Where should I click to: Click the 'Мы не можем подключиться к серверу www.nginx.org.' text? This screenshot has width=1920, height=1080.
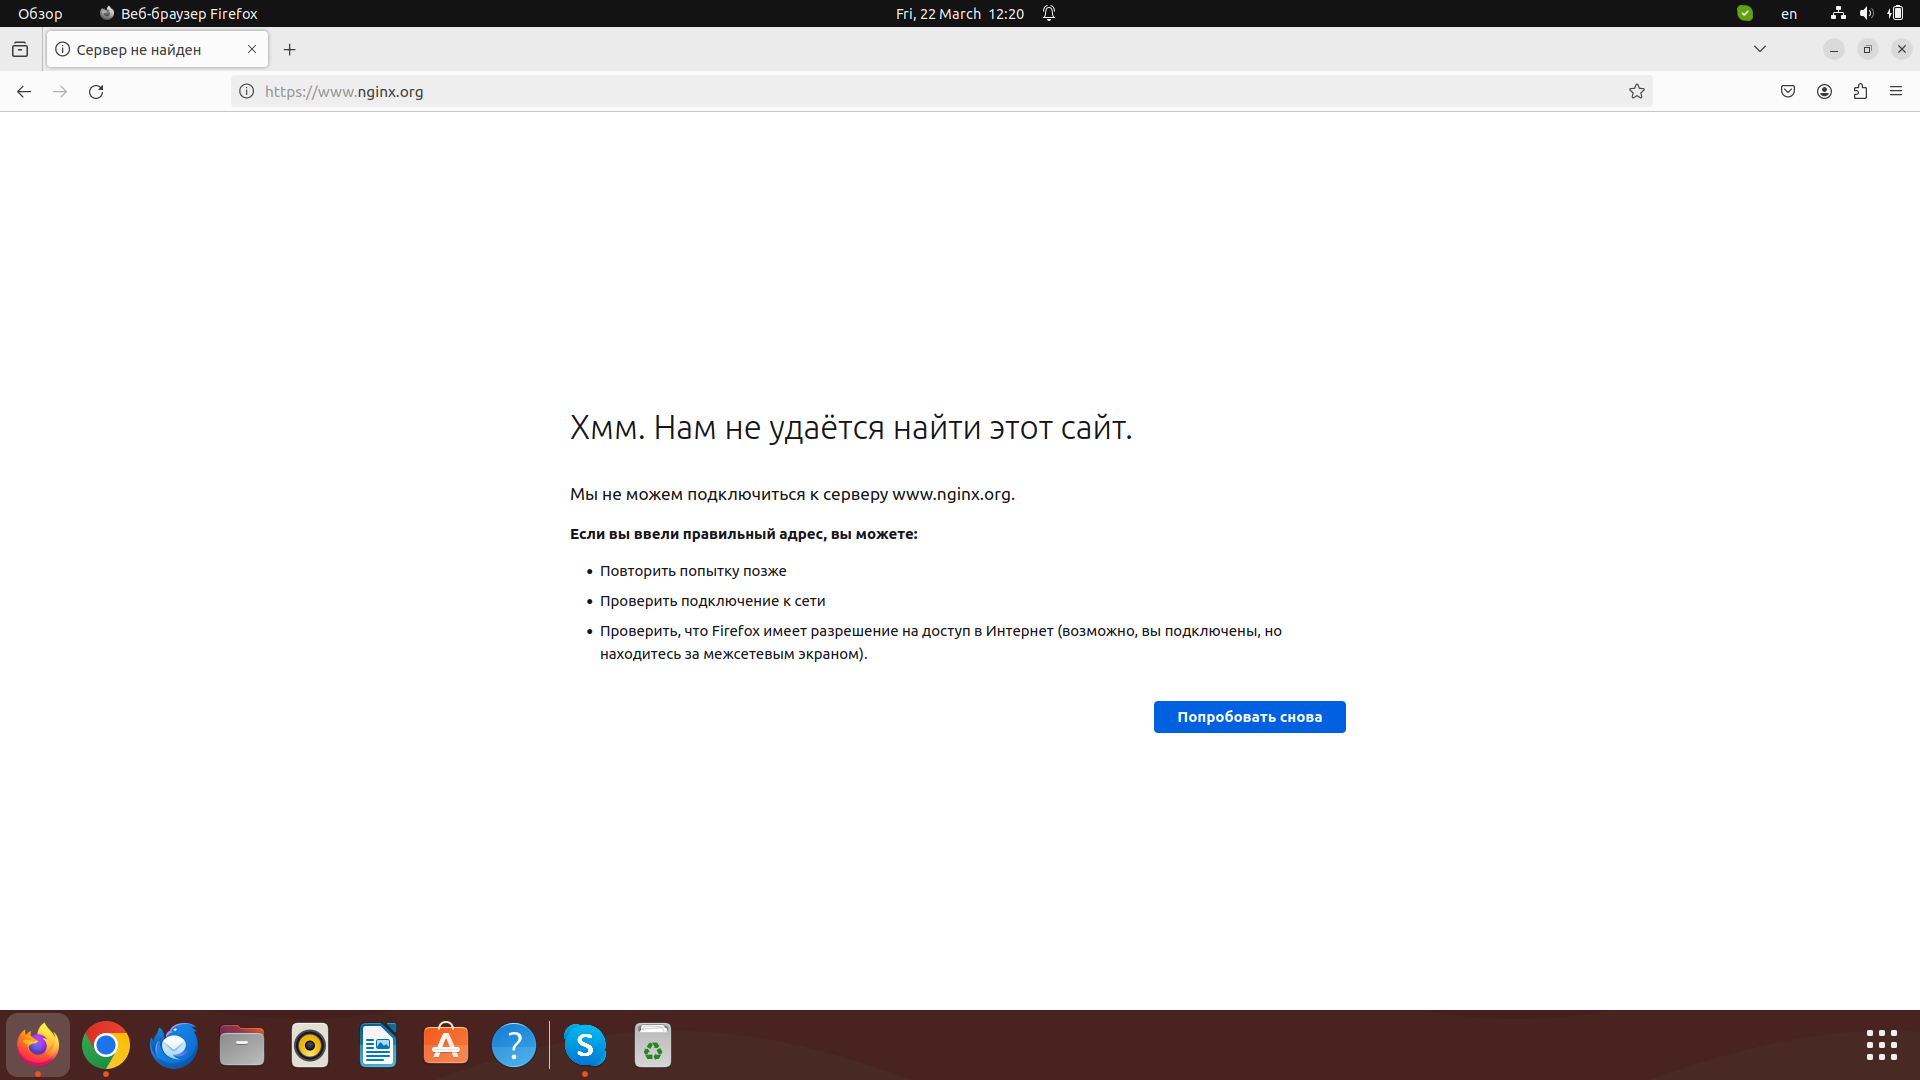(x=792, y=494)
